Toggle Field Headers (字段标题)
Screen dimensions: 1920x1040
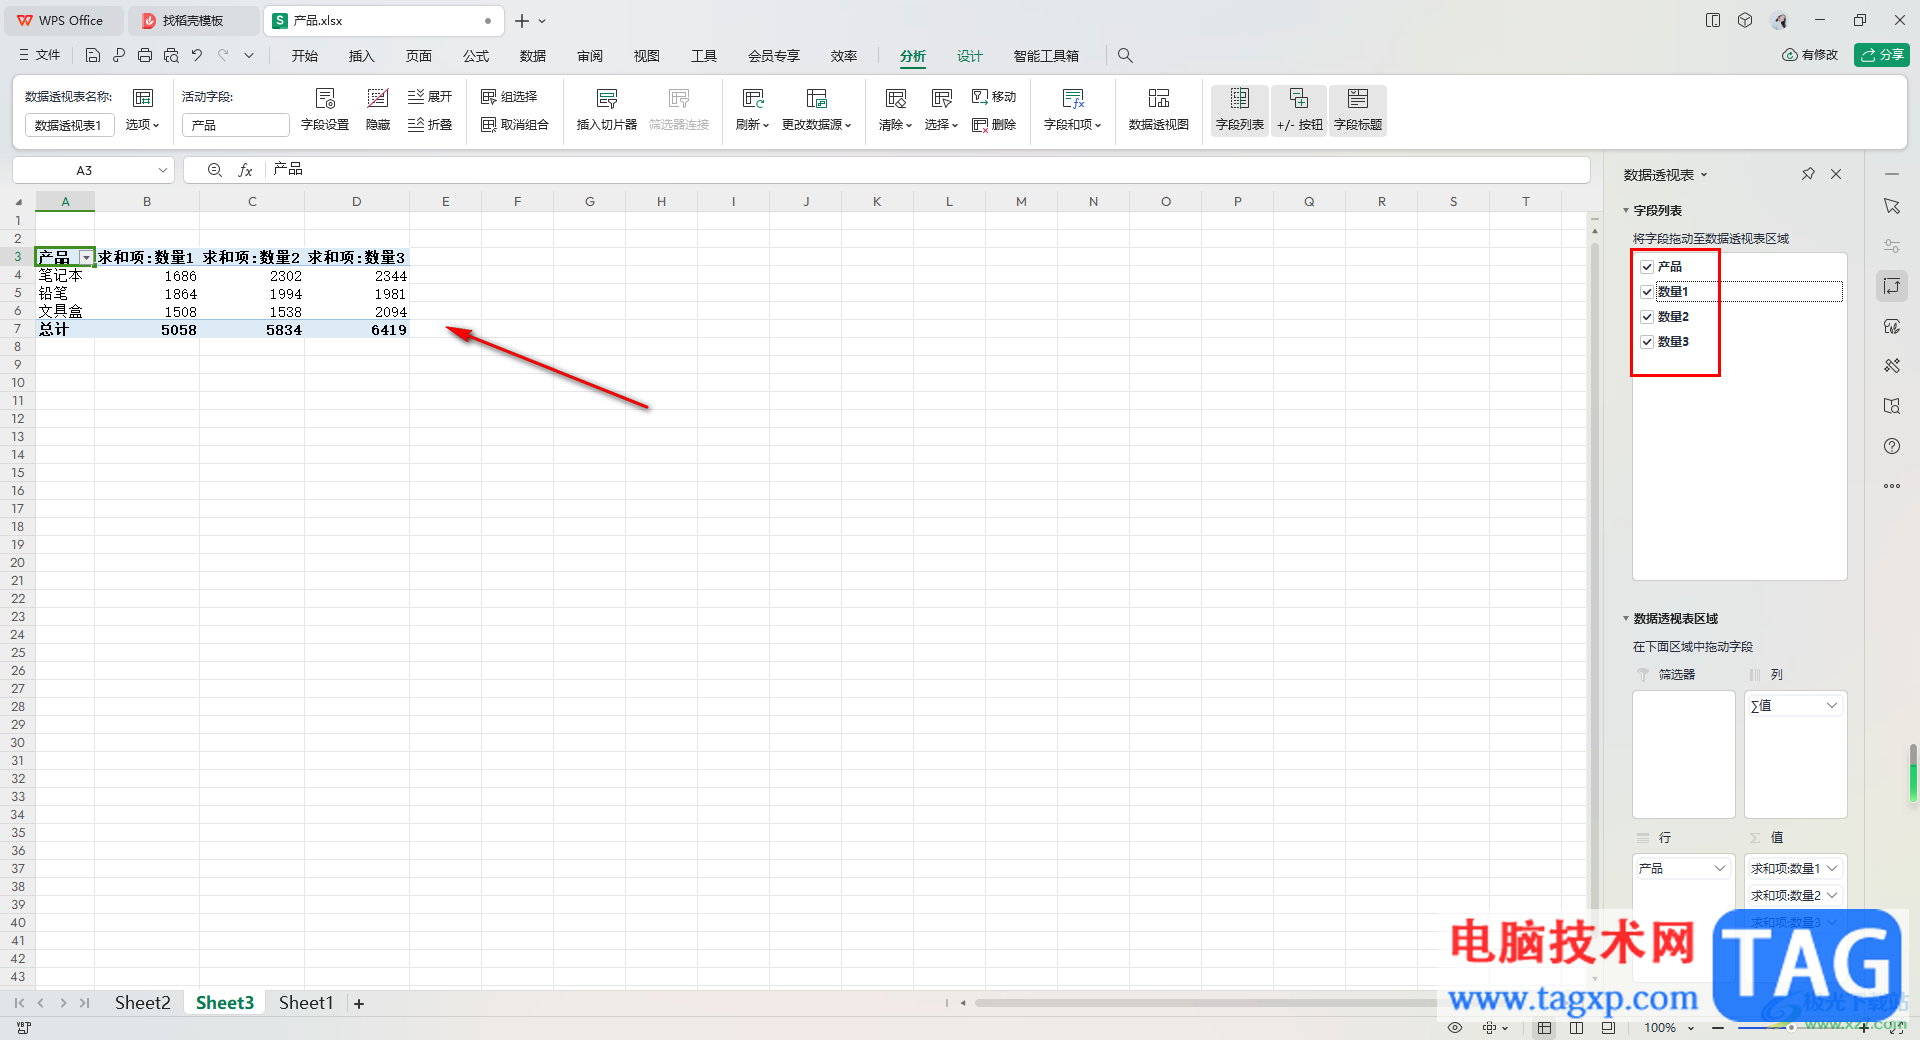click(x=1358, y=110)
